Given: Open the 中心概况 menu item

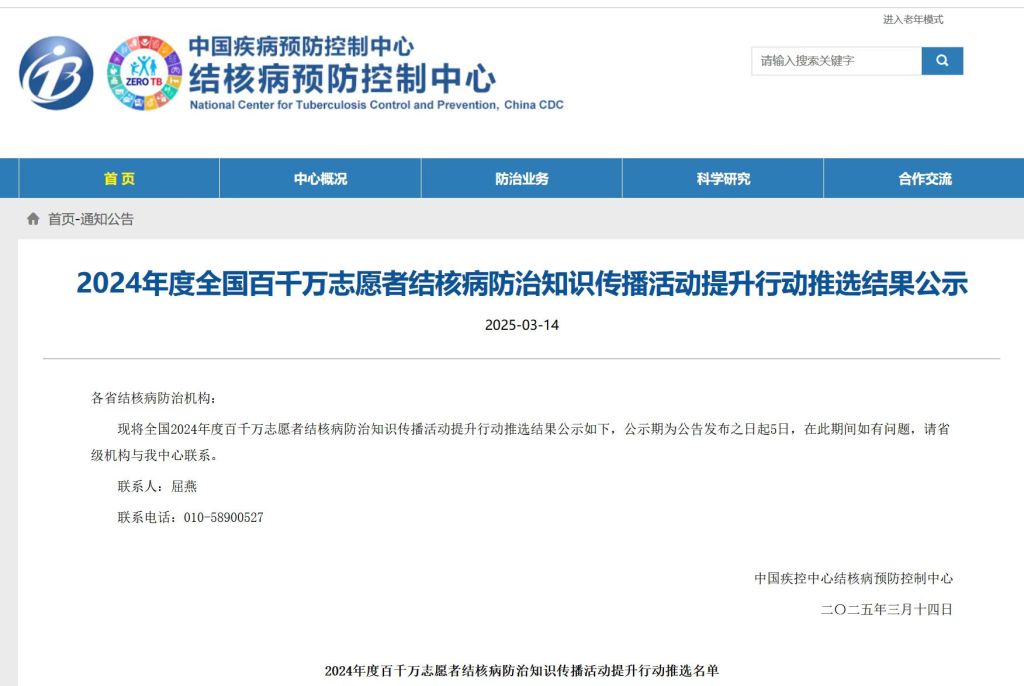Looking at the screenshot, I should pos(320,178).
